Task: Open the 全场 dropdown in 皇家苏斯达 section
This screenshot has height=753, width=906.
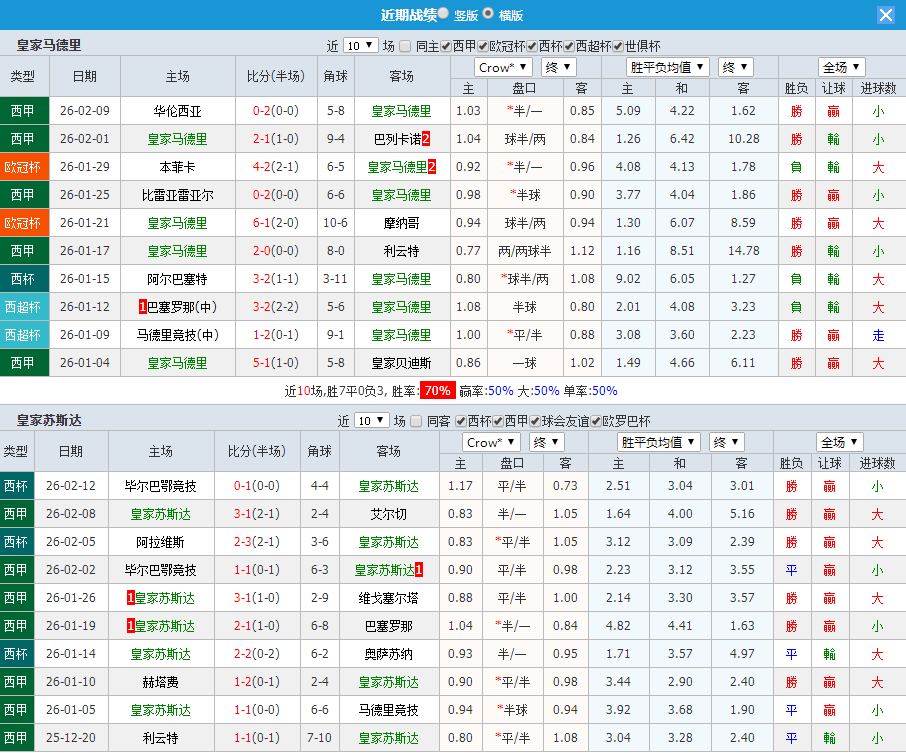Action: 840,442
